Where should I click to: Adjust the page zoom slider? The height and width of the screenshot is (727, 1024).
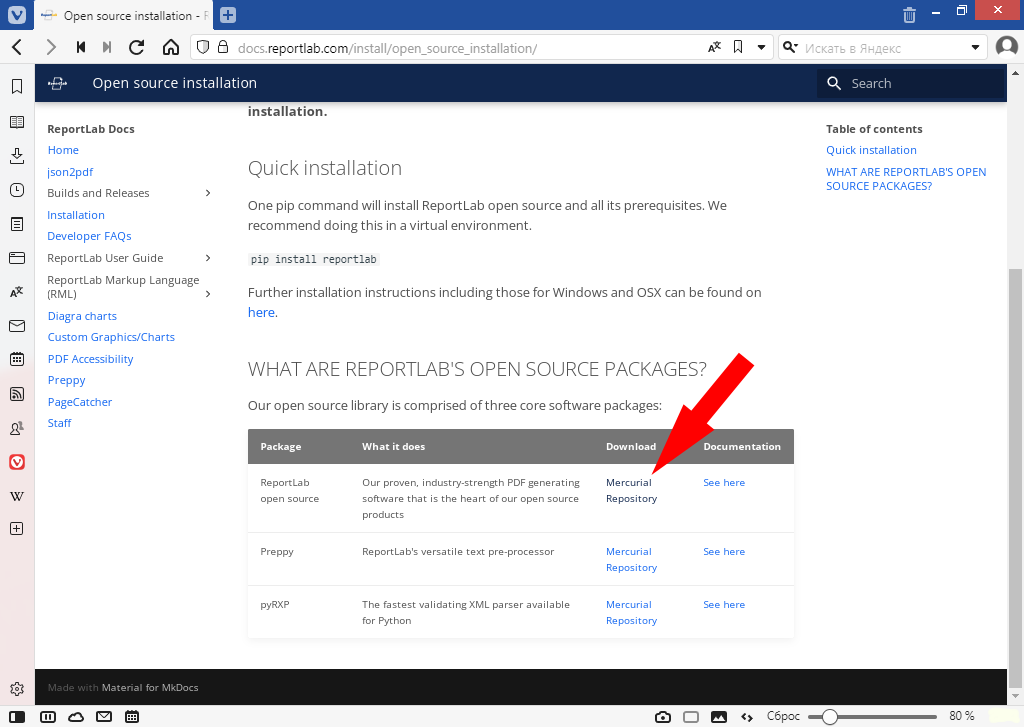pyautogui.click(x=829, y=716)
